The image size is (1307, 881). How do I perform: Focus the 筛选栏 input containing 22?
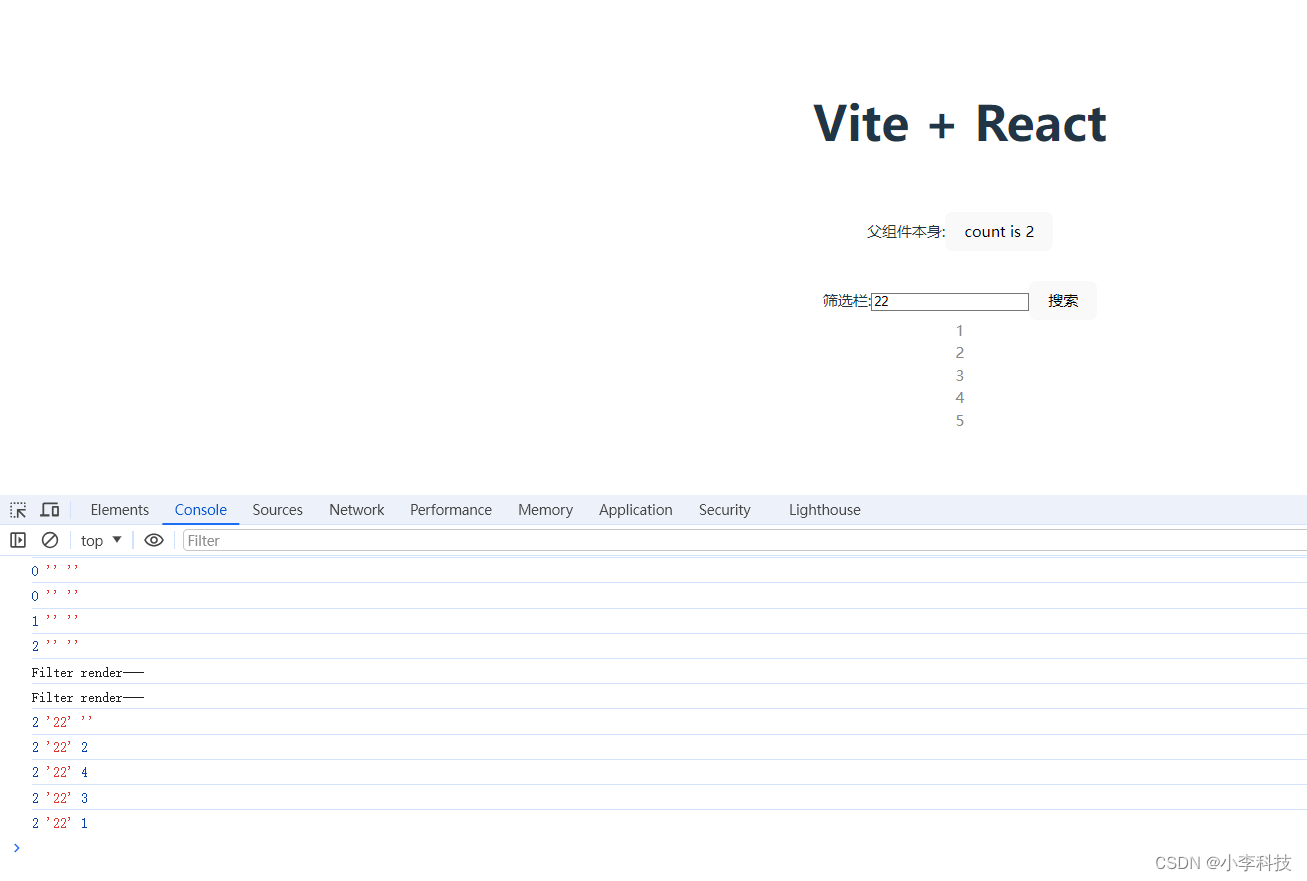tap(950, 301)
